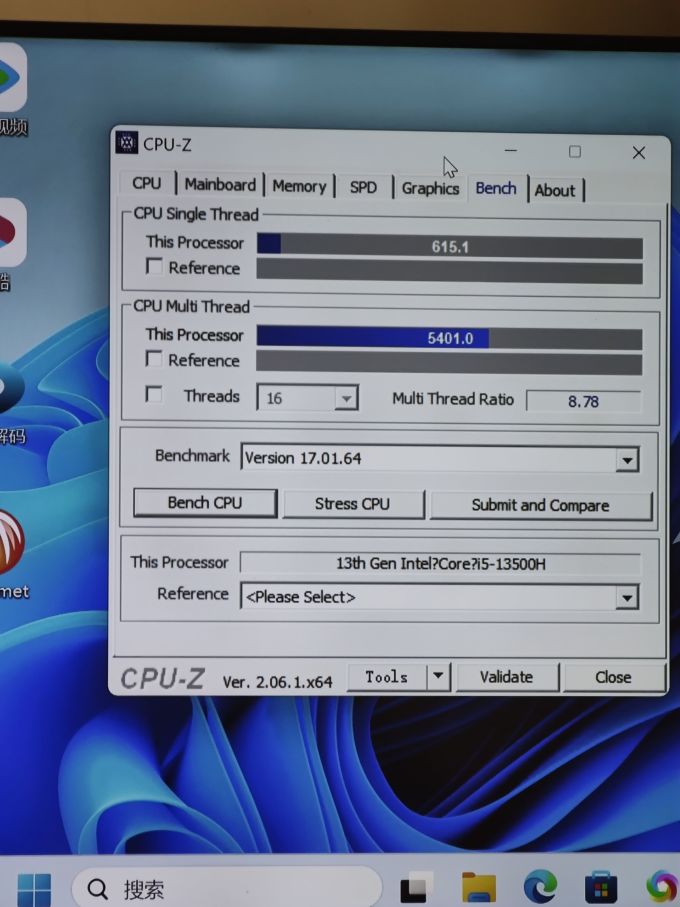
Task: Click the single thread score bar 615.1
Action: (450, 246)
